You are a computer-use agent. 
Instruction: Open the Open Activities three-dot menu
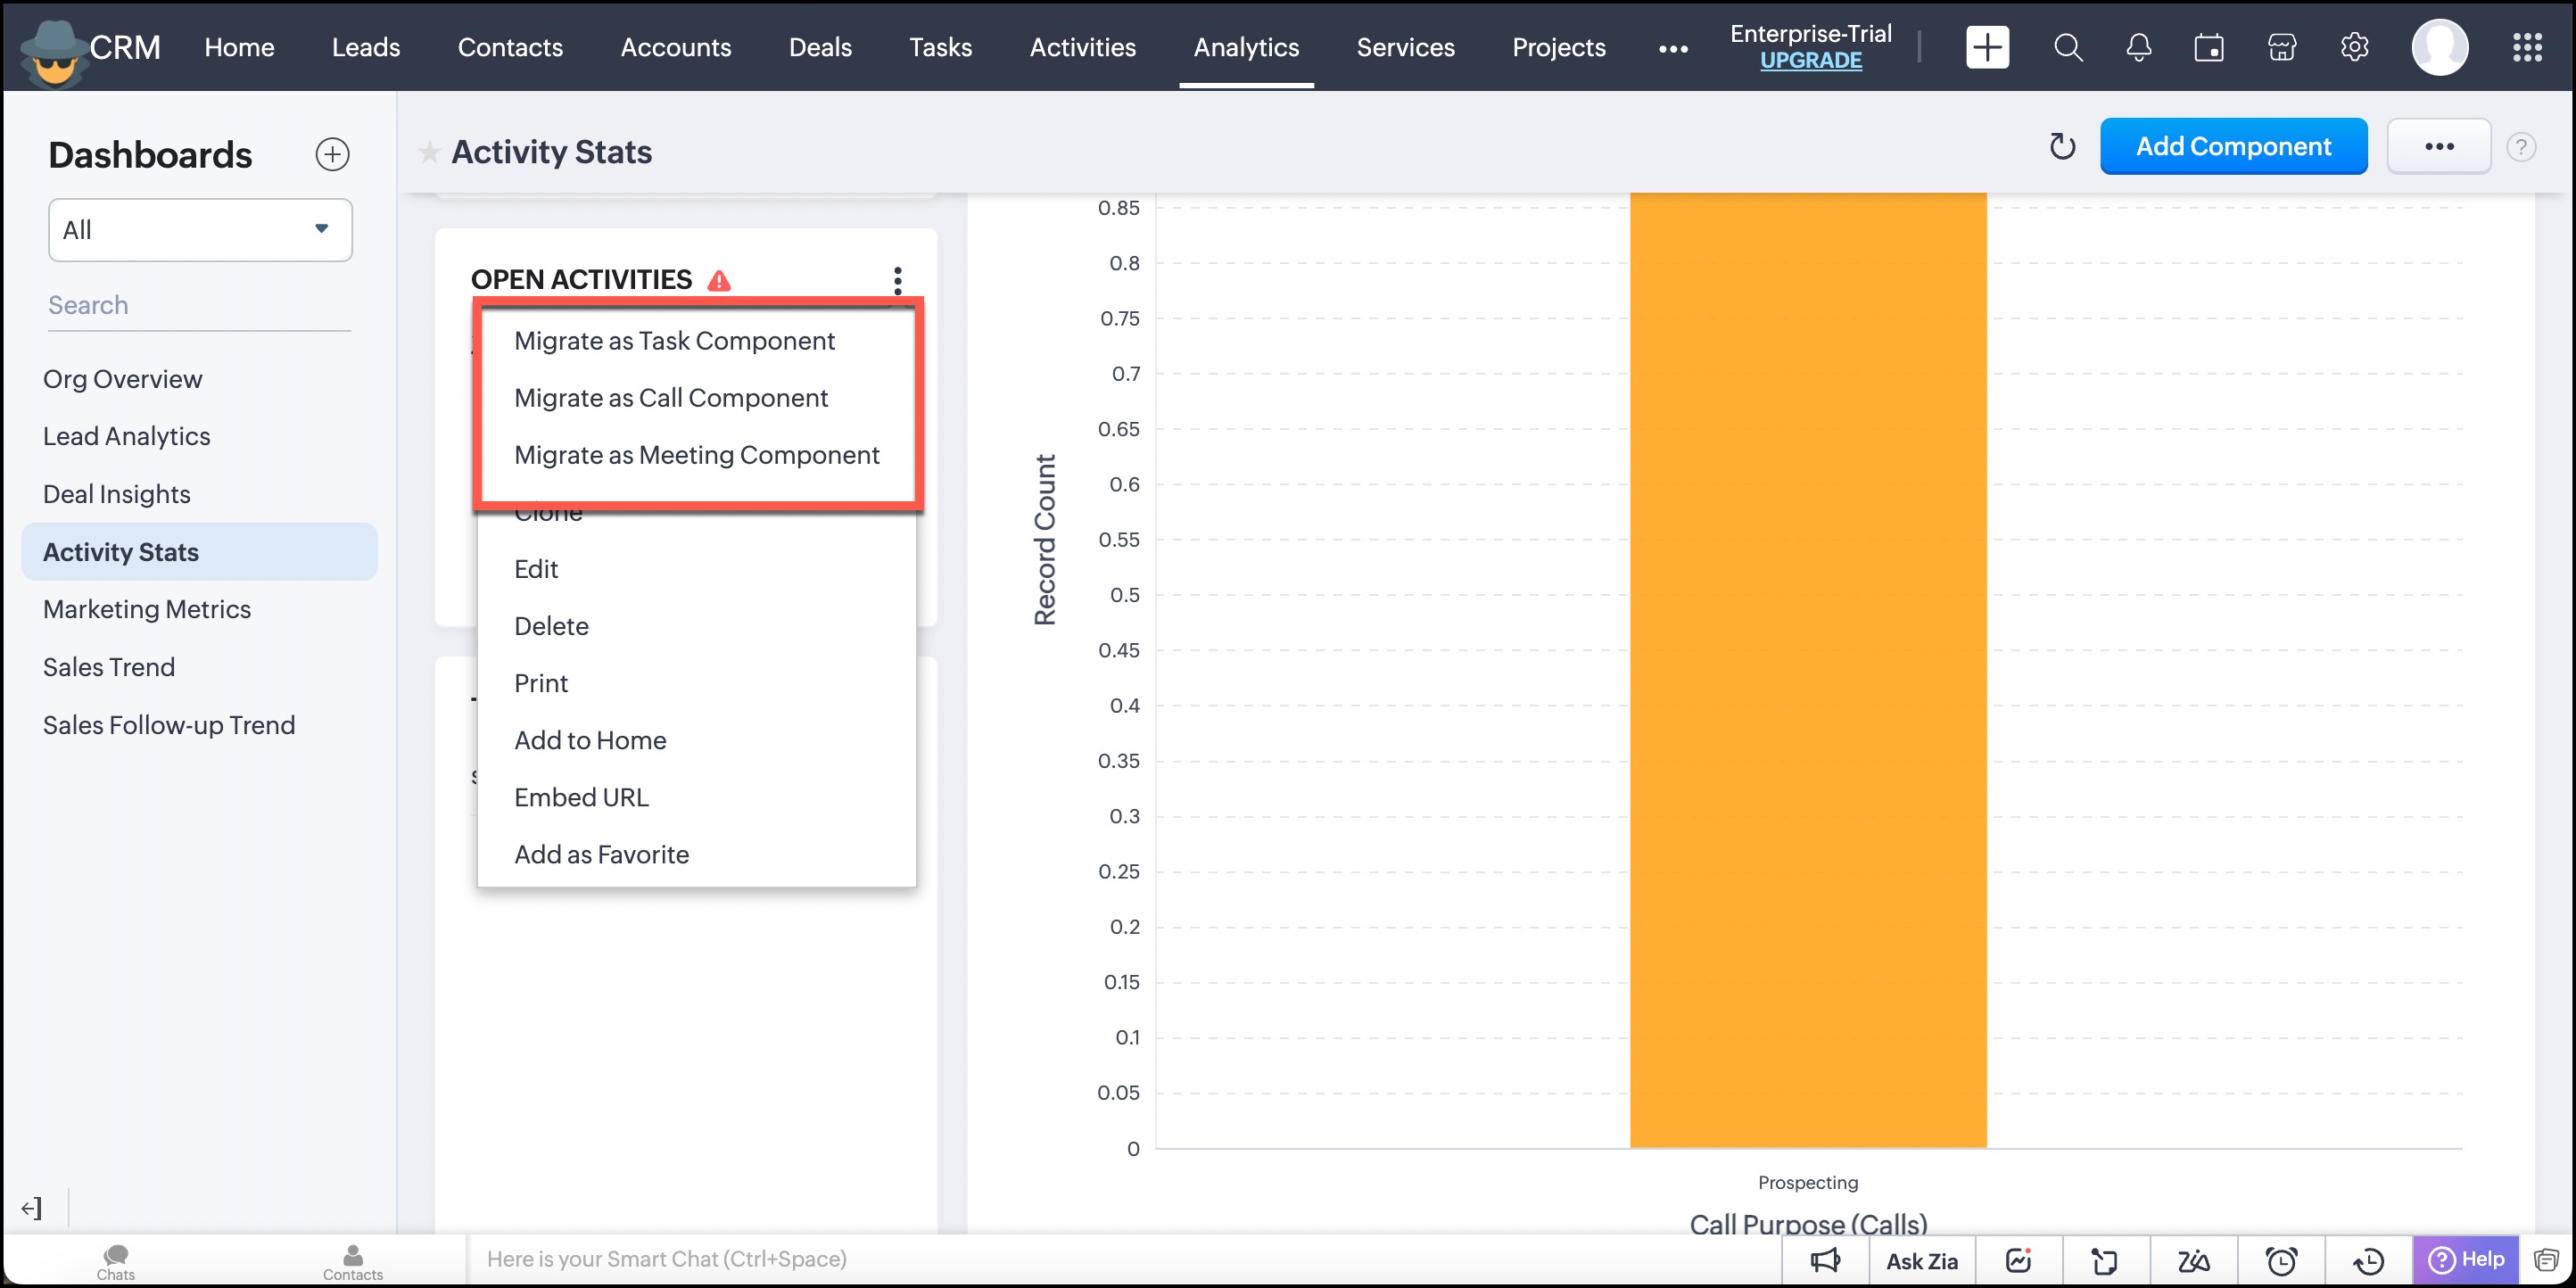(897, 280)
